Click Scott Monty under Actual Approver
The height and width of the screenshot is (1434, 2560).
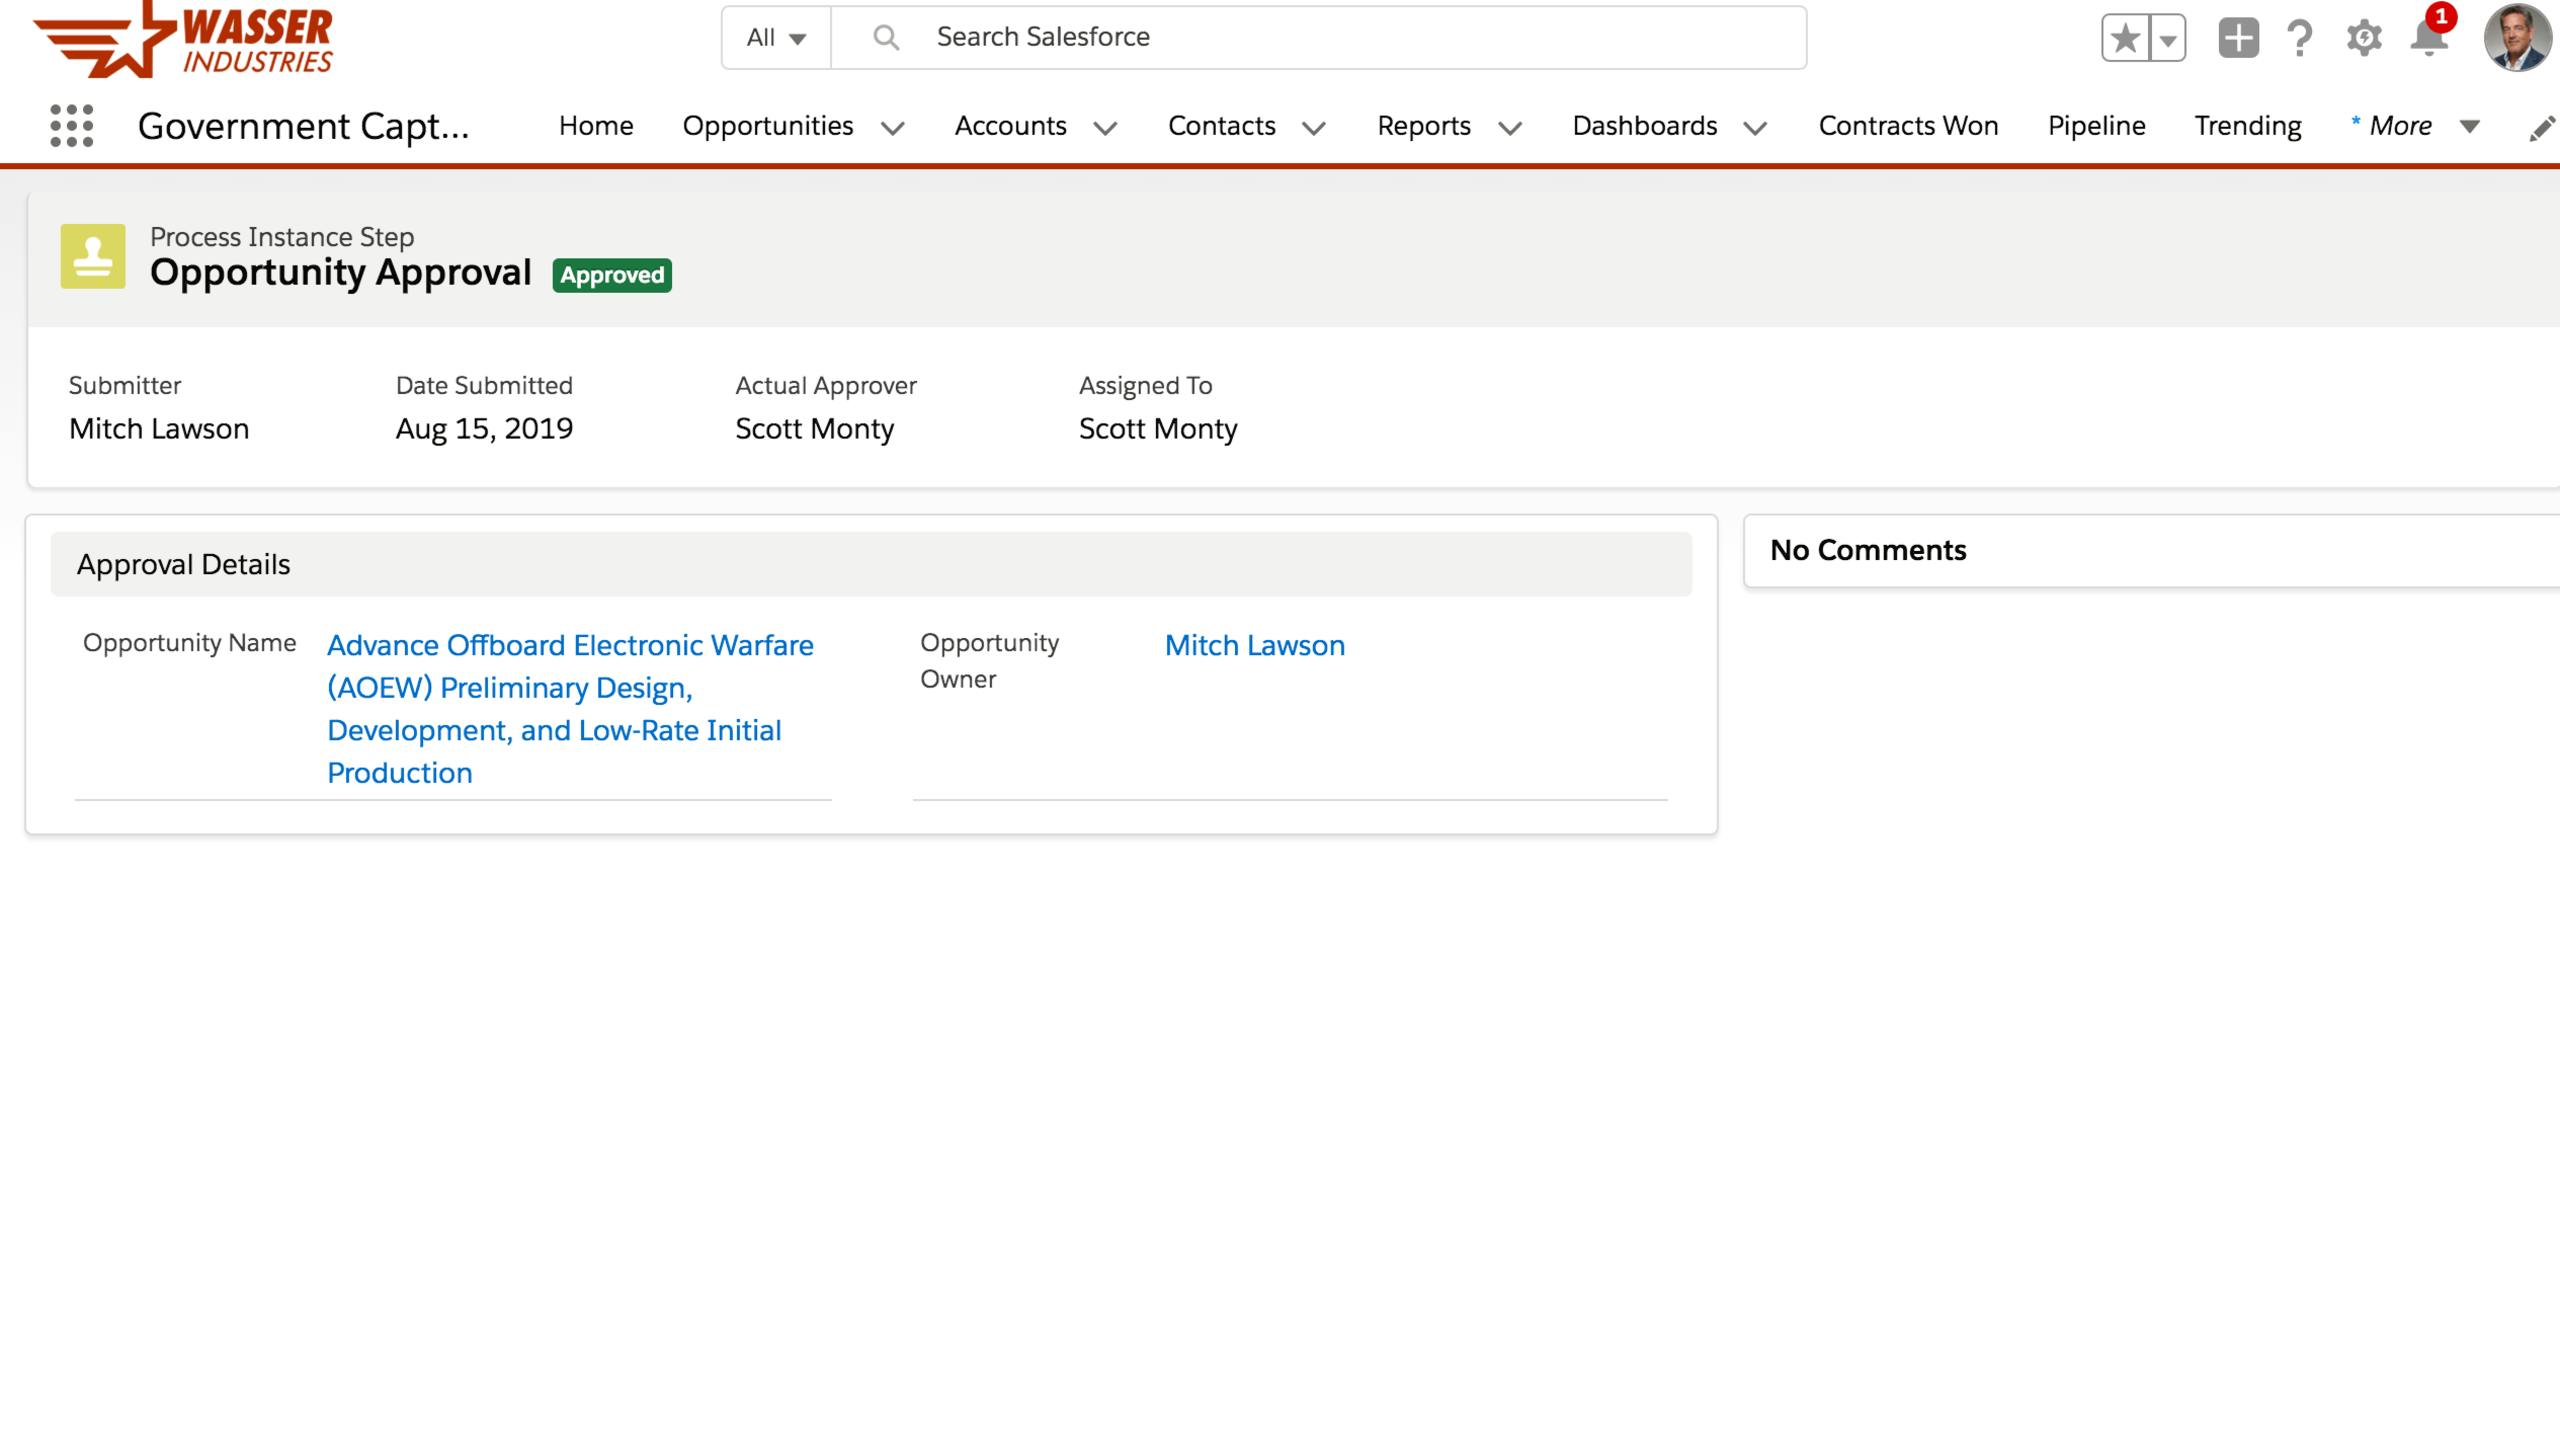point(815,428)
